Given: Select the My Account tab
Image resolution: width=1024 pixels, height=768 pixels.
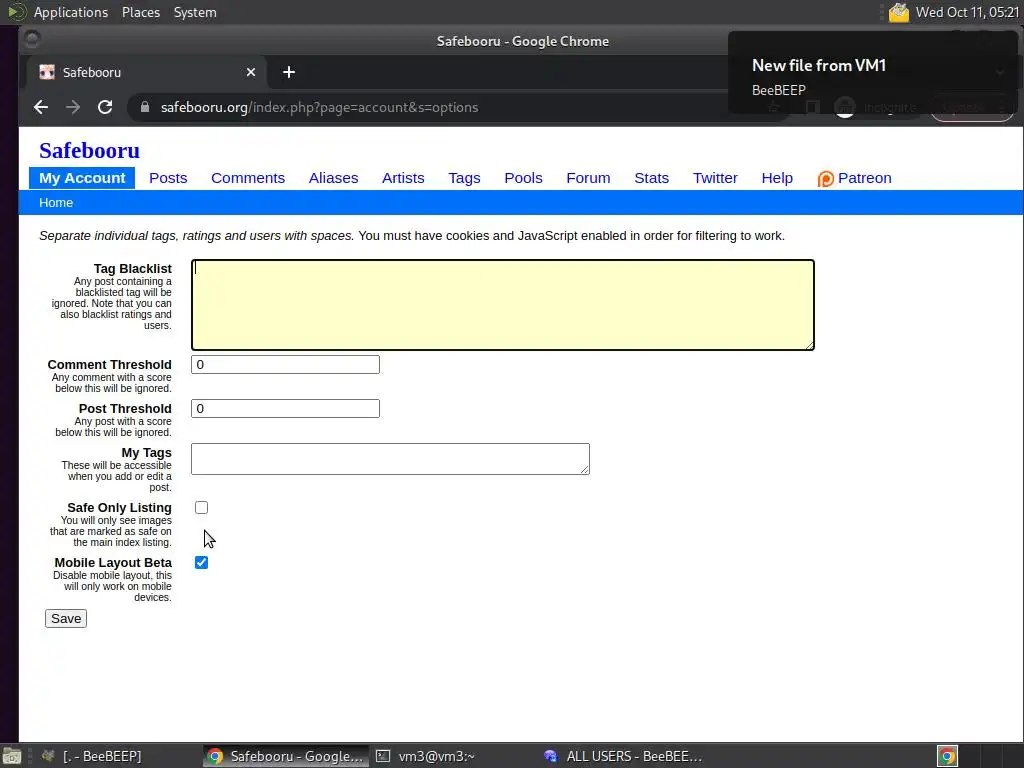Looking at the screenshot, I should pos(82,178).
